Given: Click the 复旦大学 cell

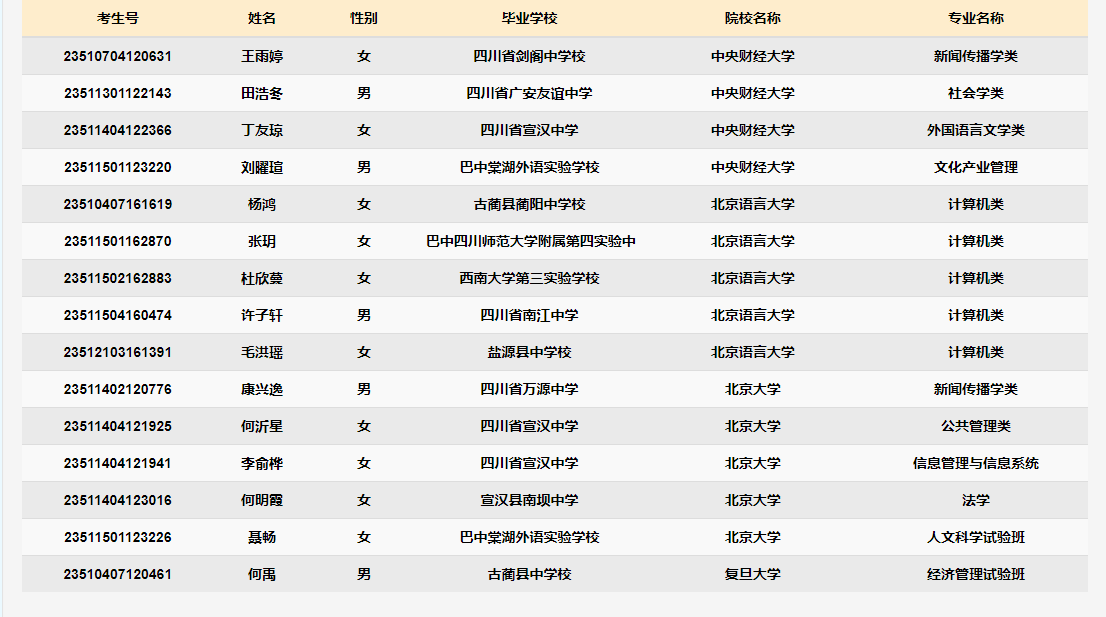Looking at the screenshot, I should [753, 575].
